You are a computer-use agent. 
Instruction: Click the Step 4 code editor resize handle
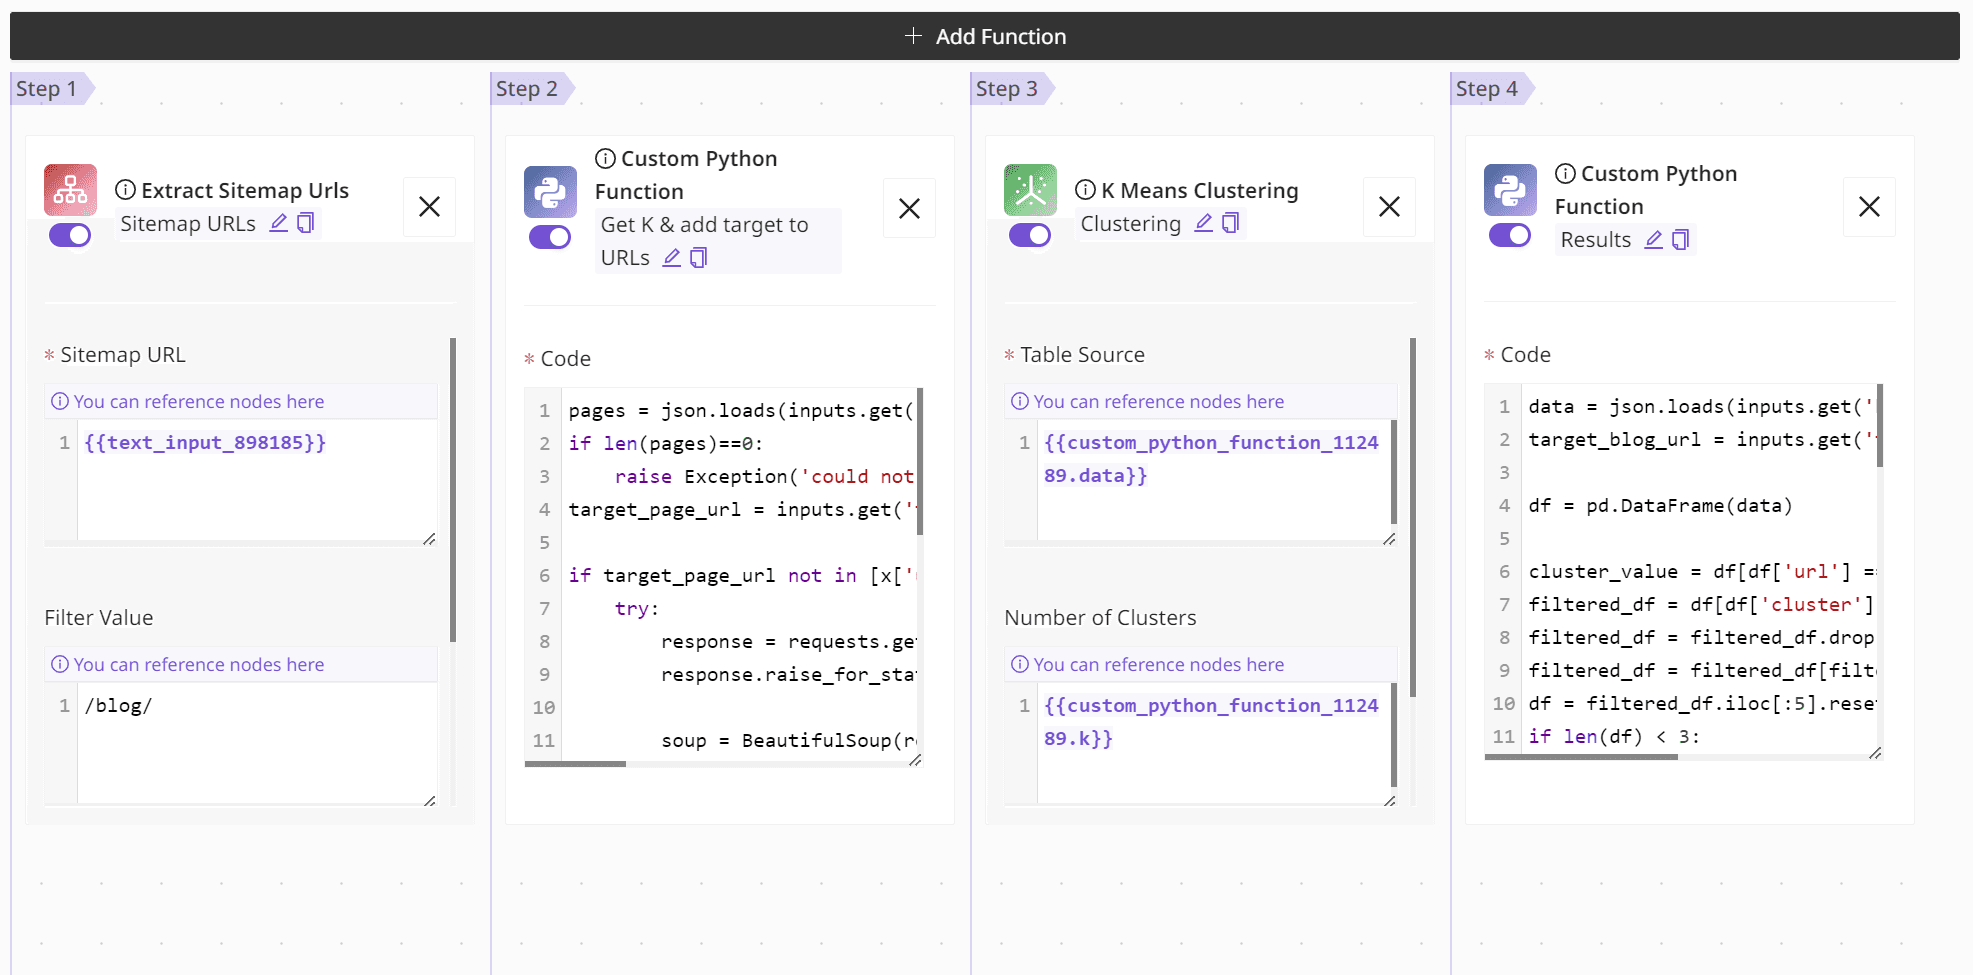pos(1875,753)
